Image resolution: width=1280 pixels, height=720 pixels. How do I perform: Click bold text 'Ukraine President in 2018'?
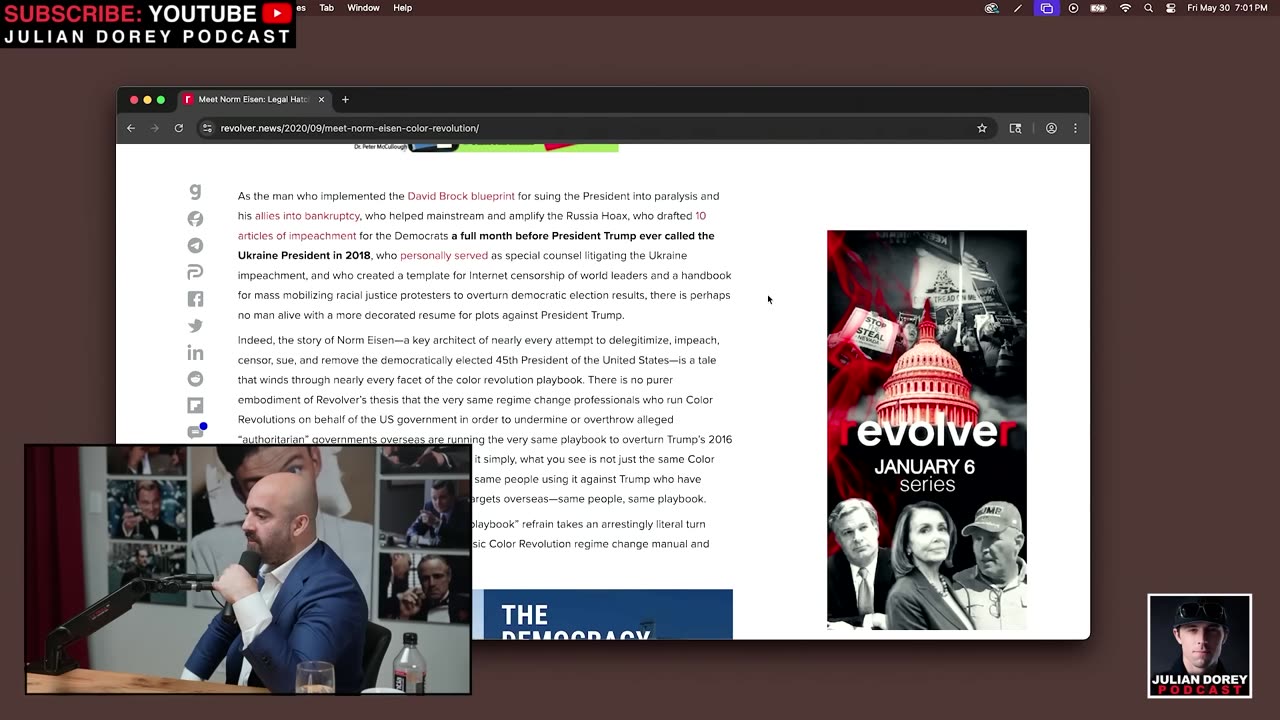pyautogui.click(x=304, y=256)
